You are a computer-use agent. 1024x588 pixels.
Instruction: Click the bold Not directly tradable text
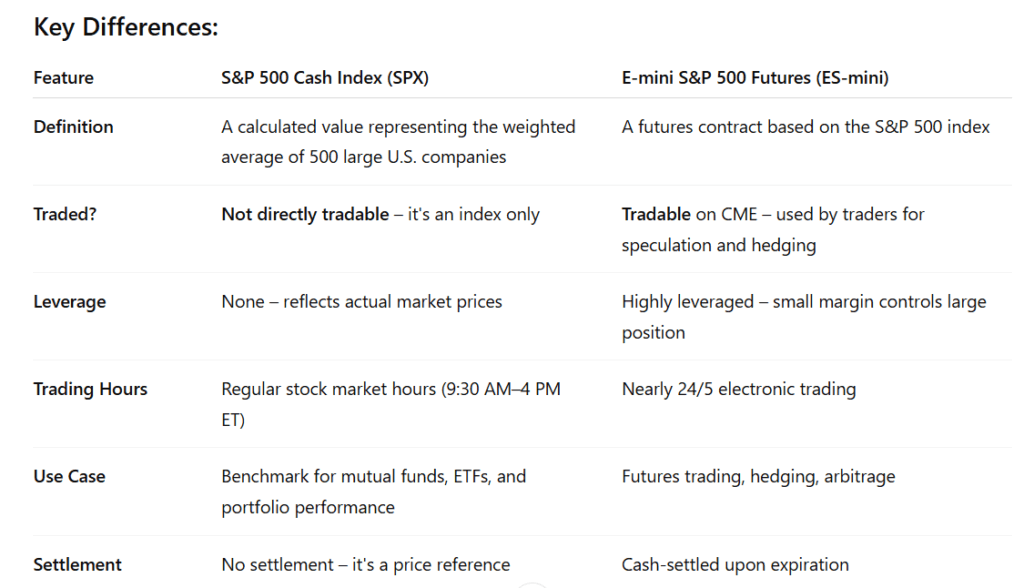(x=305, y=214)
